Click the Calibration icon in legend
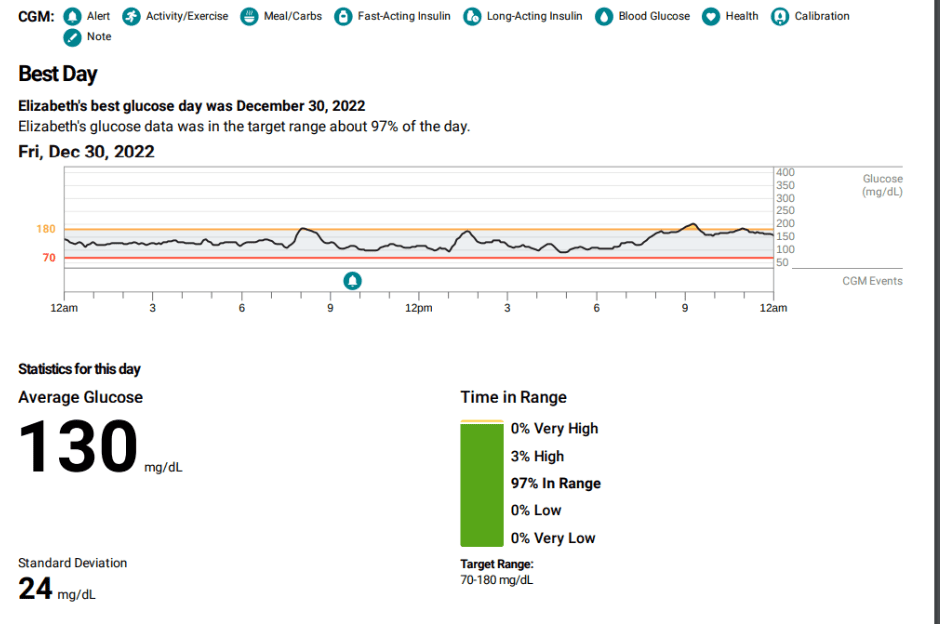This screenshot has height=624, width=940. [780, 17]
